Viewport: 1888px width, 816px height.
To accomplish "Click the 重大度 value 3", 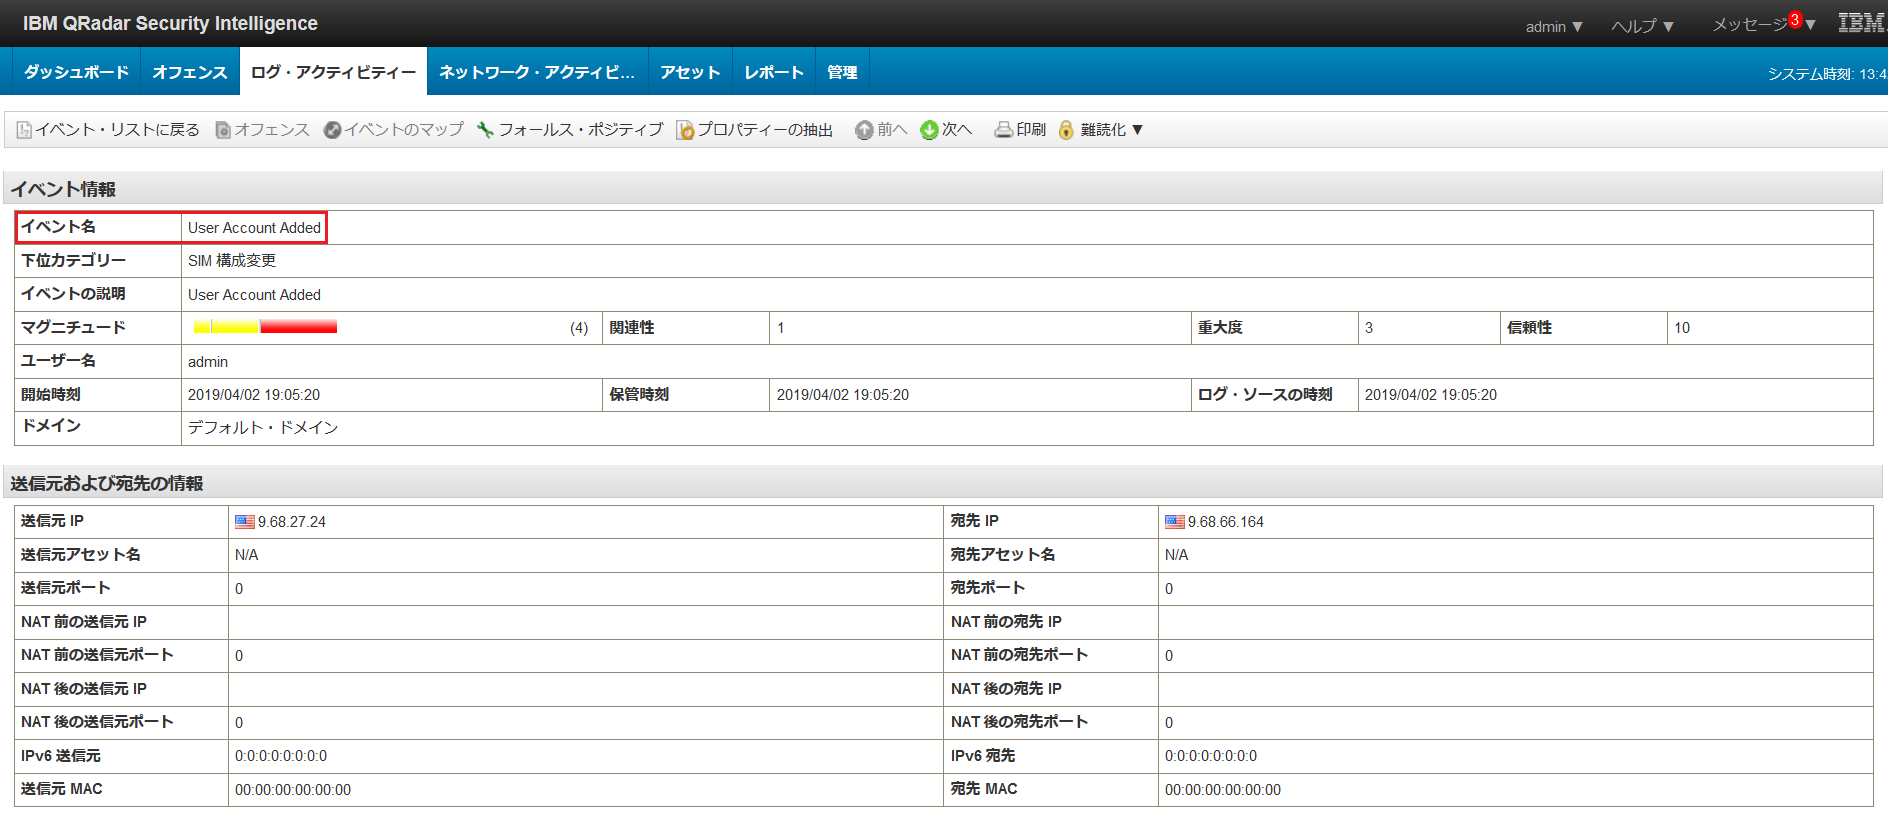I will tap(1369, 328).
